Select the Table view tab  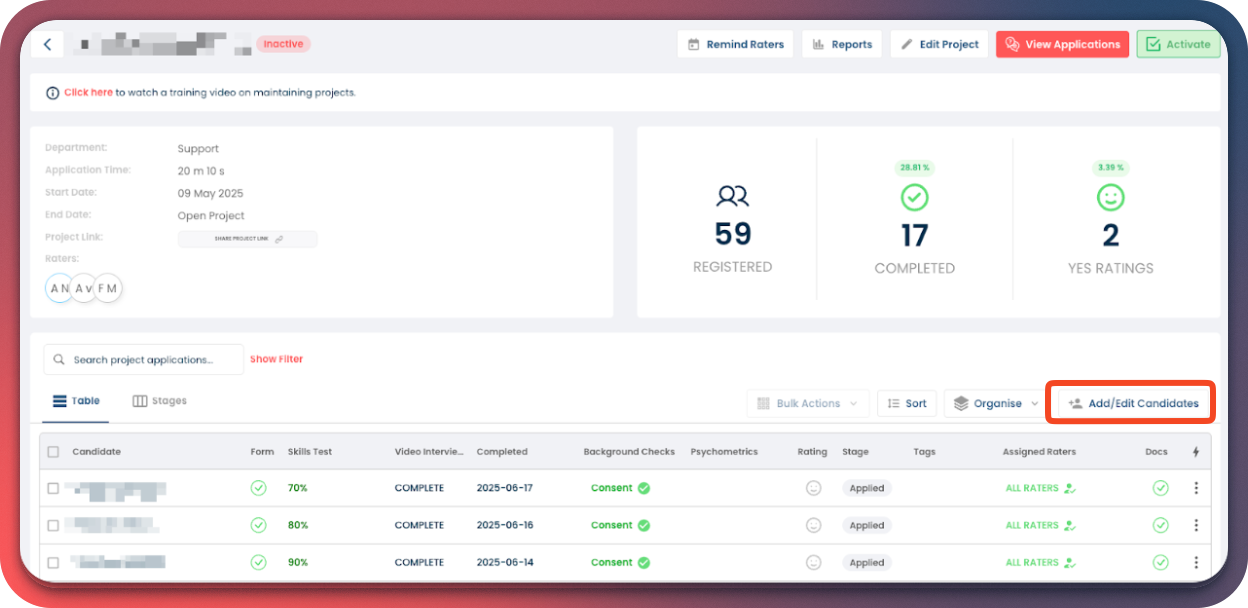tap(77, 401)
